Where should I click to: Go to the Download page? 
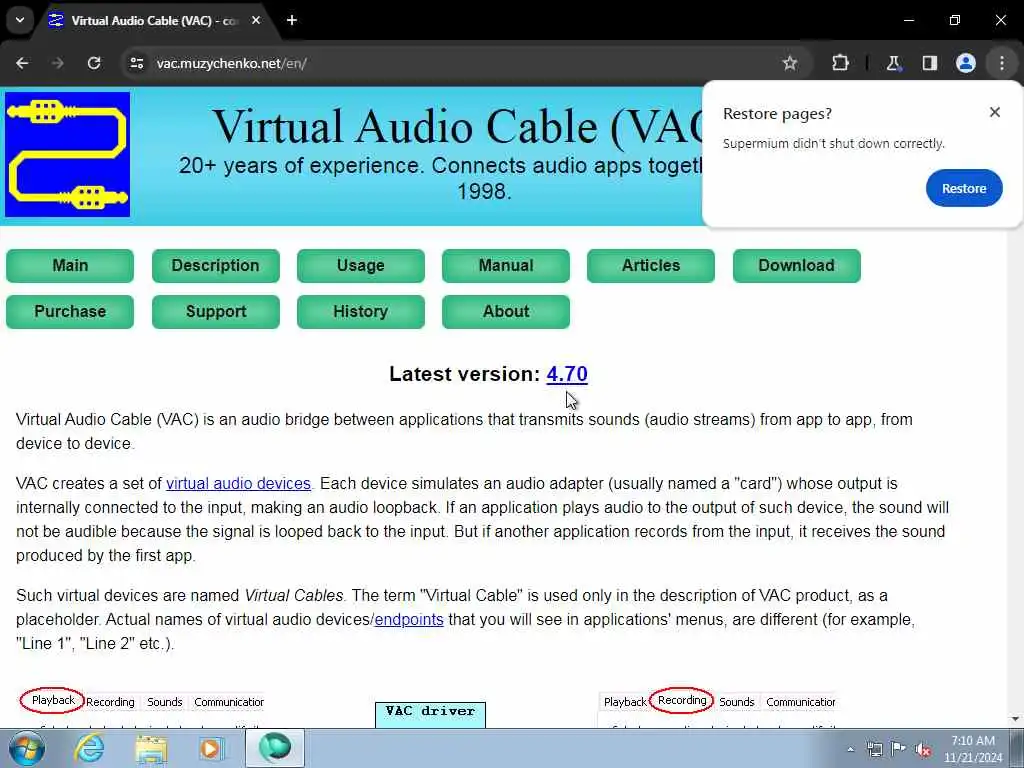pyautogui.click(x=796, y=266)
